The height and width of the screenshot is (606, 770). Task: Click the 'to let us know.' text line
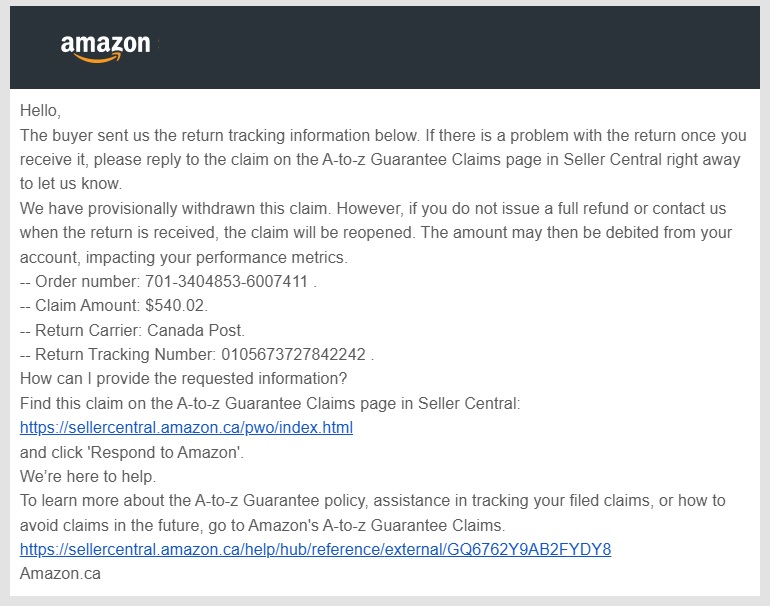click(71, 184)
